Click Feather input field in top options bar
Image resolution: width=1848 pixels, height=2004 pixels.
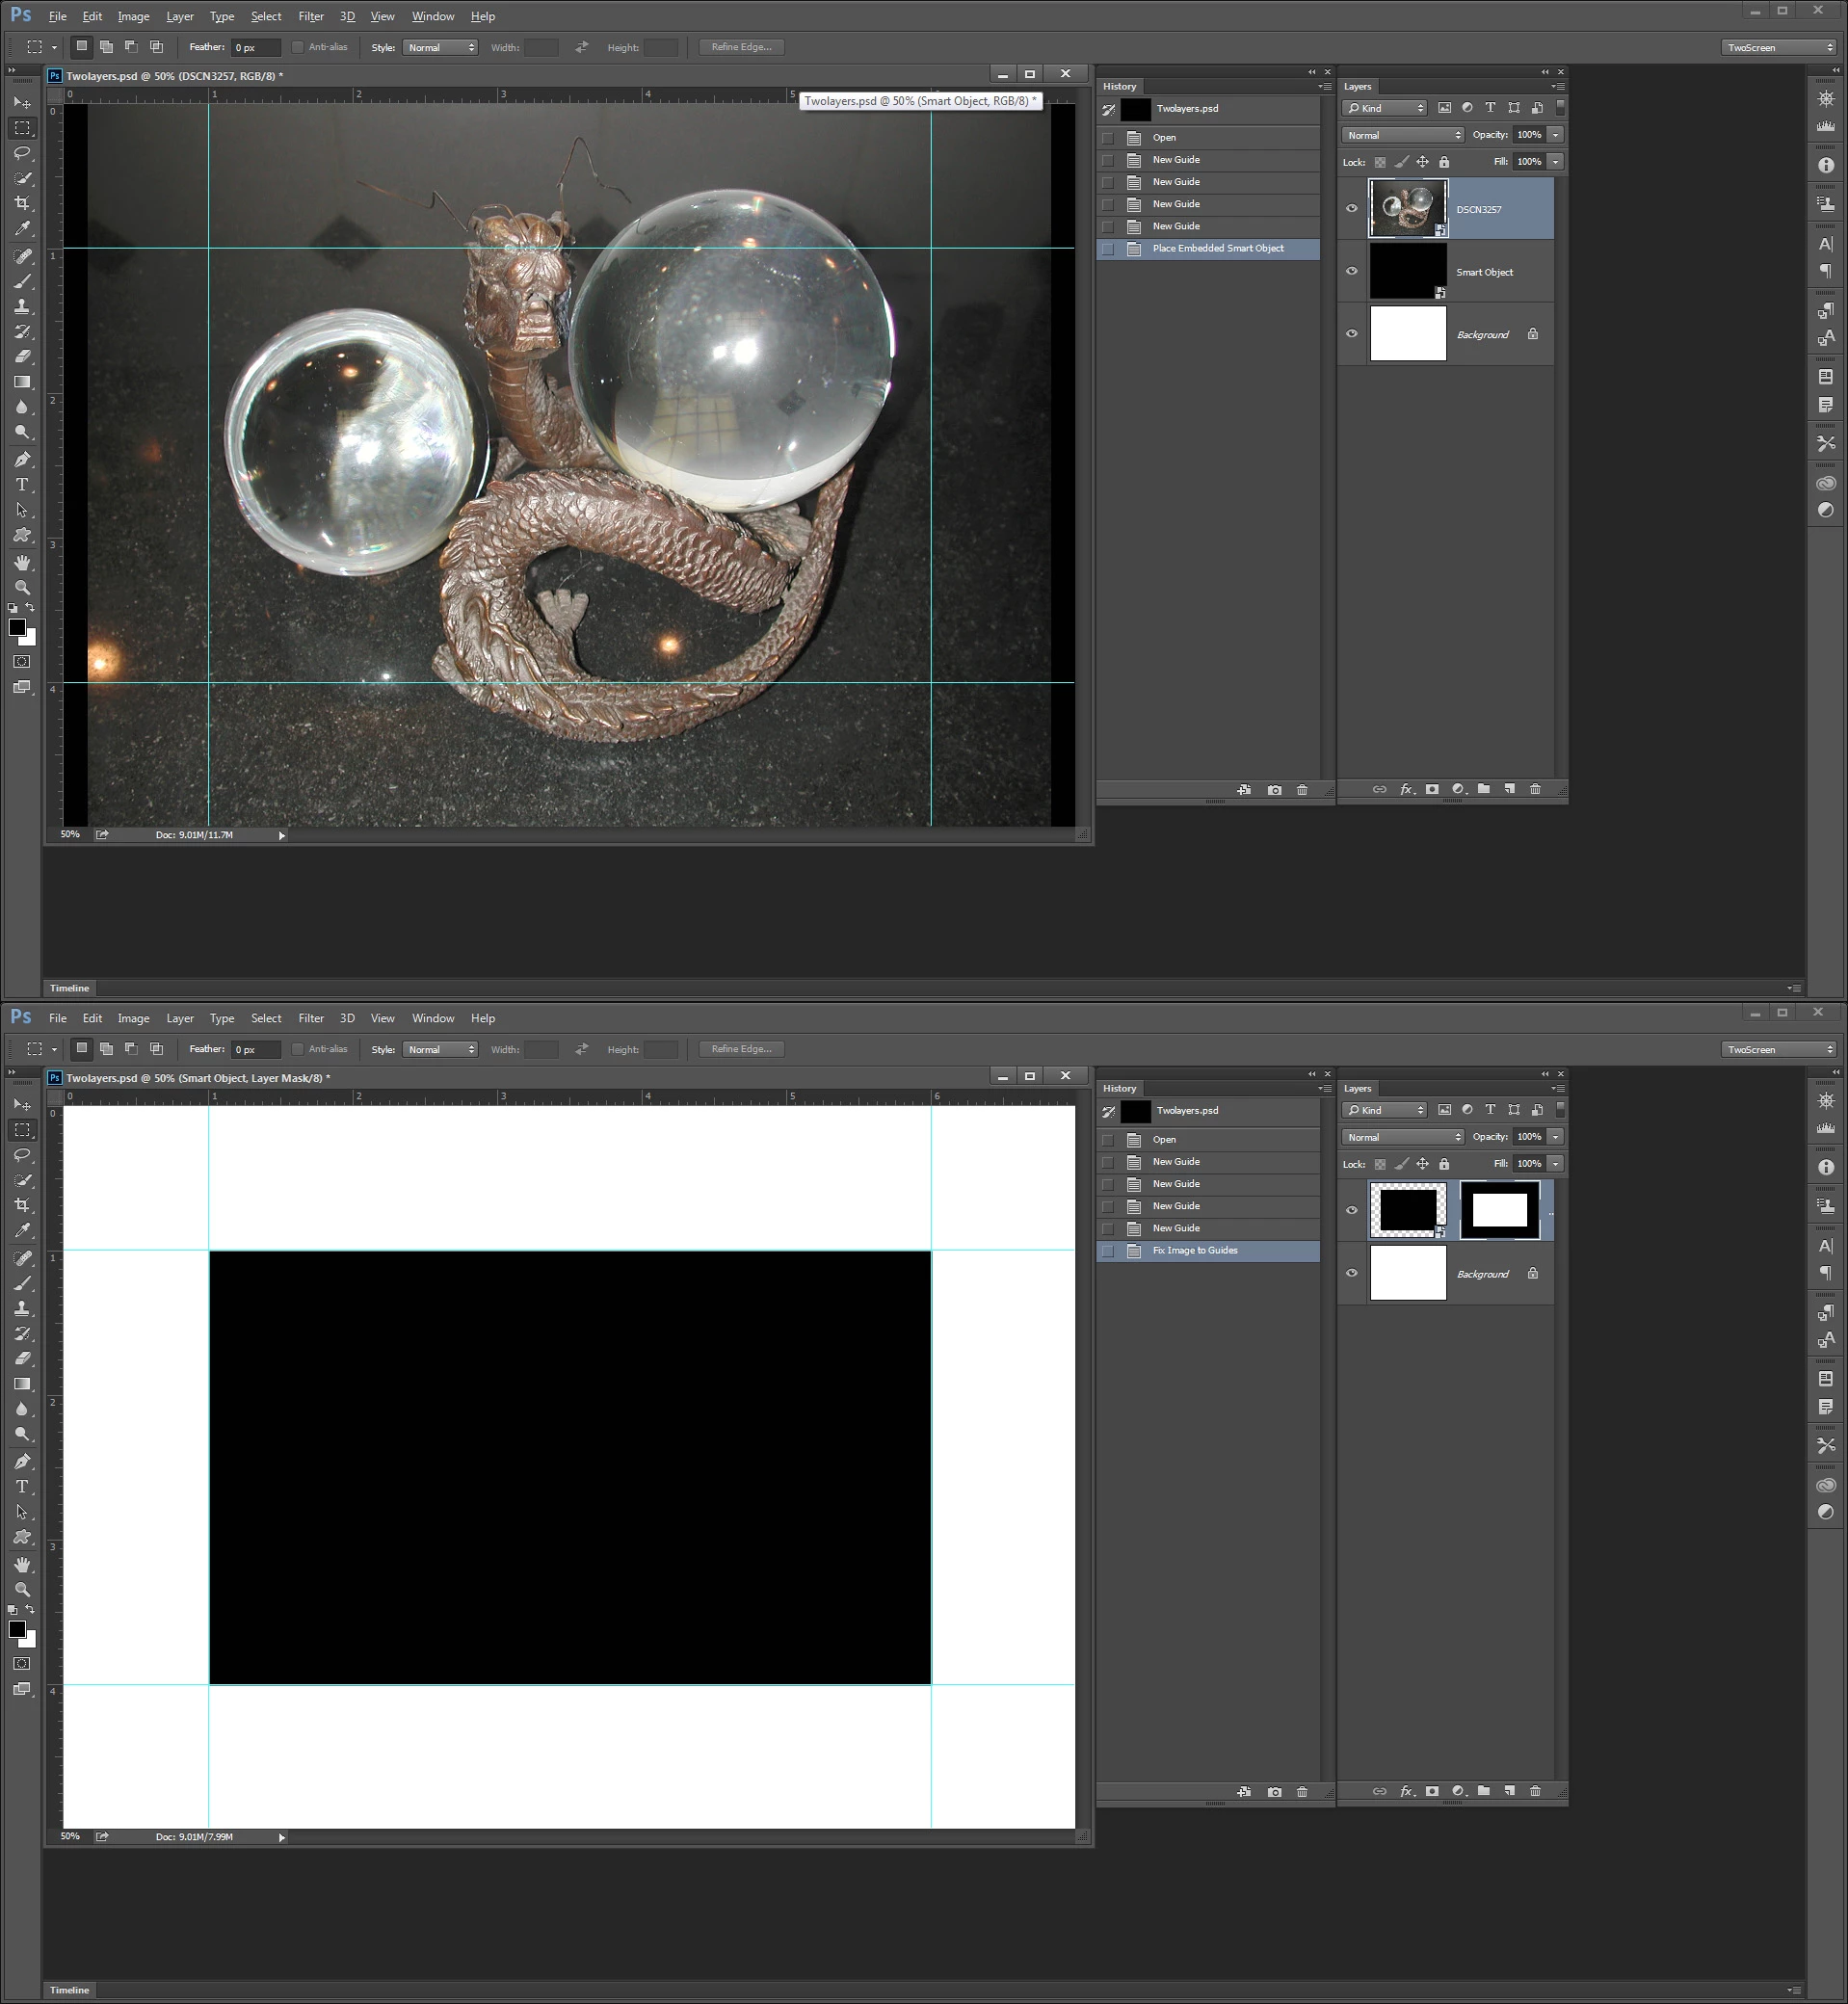coord(255,47)
